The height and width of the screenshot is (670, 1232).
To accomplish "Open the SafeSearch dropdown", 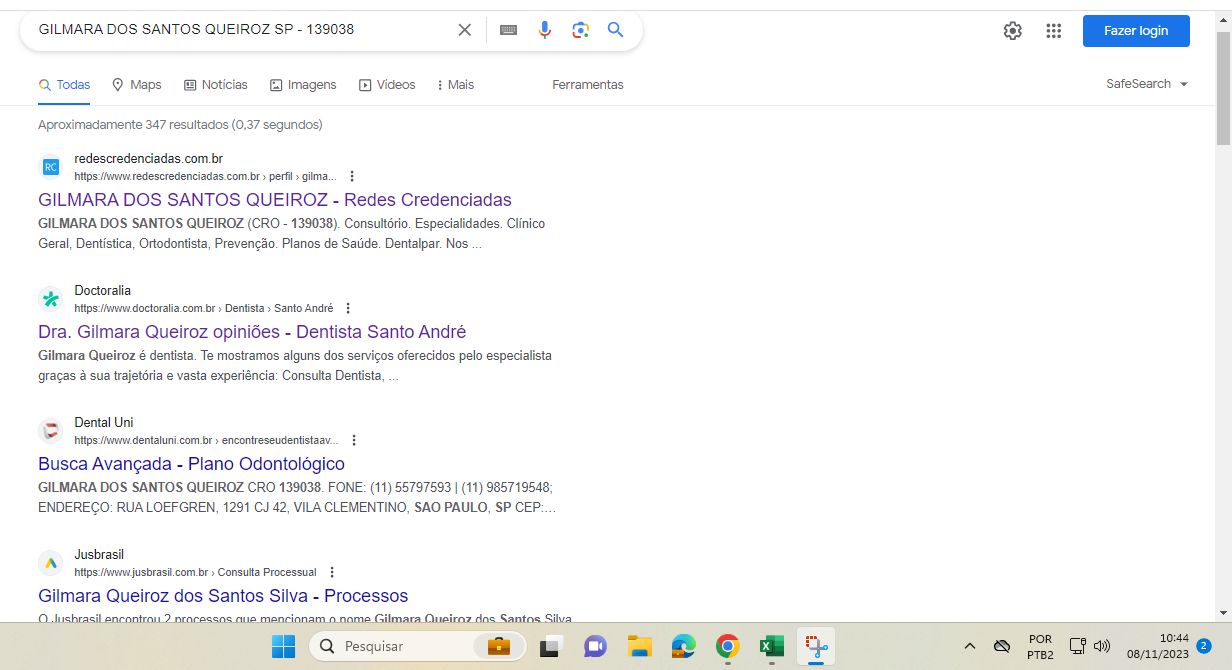I will coord(1147,84).
